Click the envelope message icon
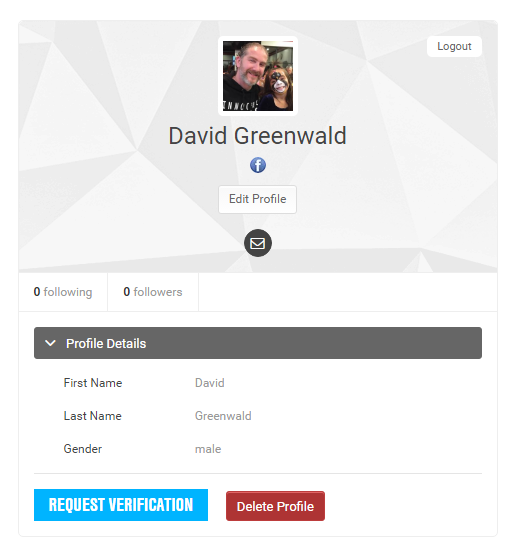Viewport: 513px width, 550px height. tap(258, 243)
